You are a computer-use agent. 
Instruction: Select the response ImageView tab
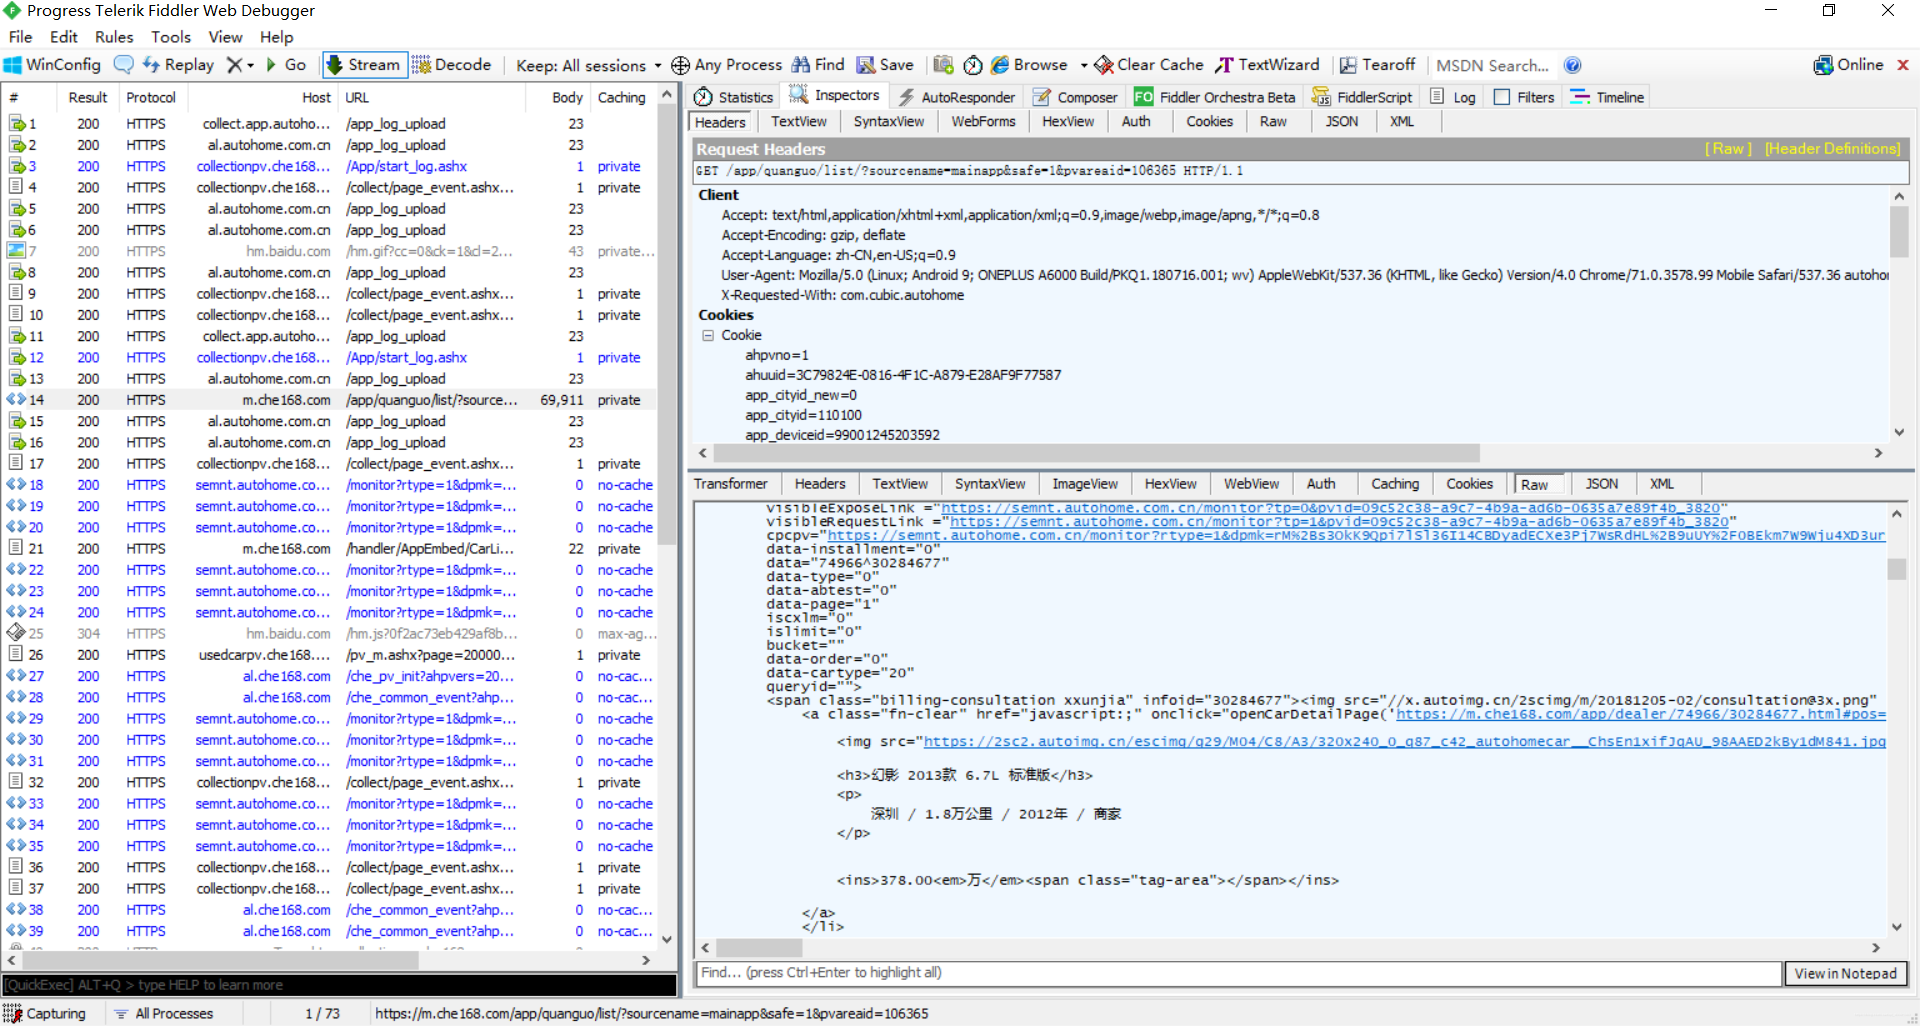pos(1085,484)
